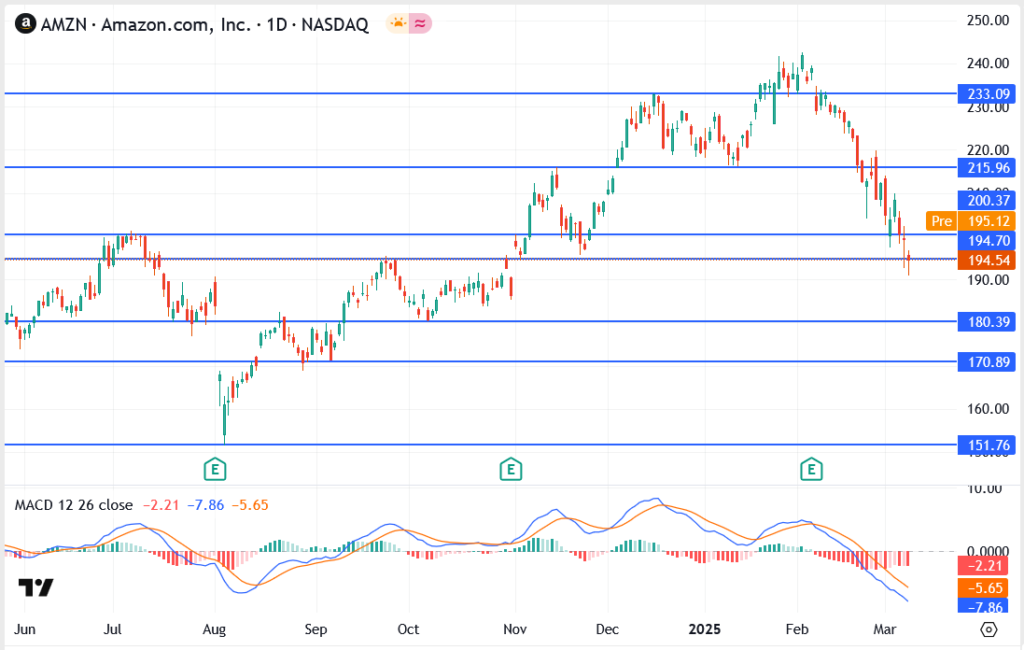Select the 151.76 price level label

(985, 444)
